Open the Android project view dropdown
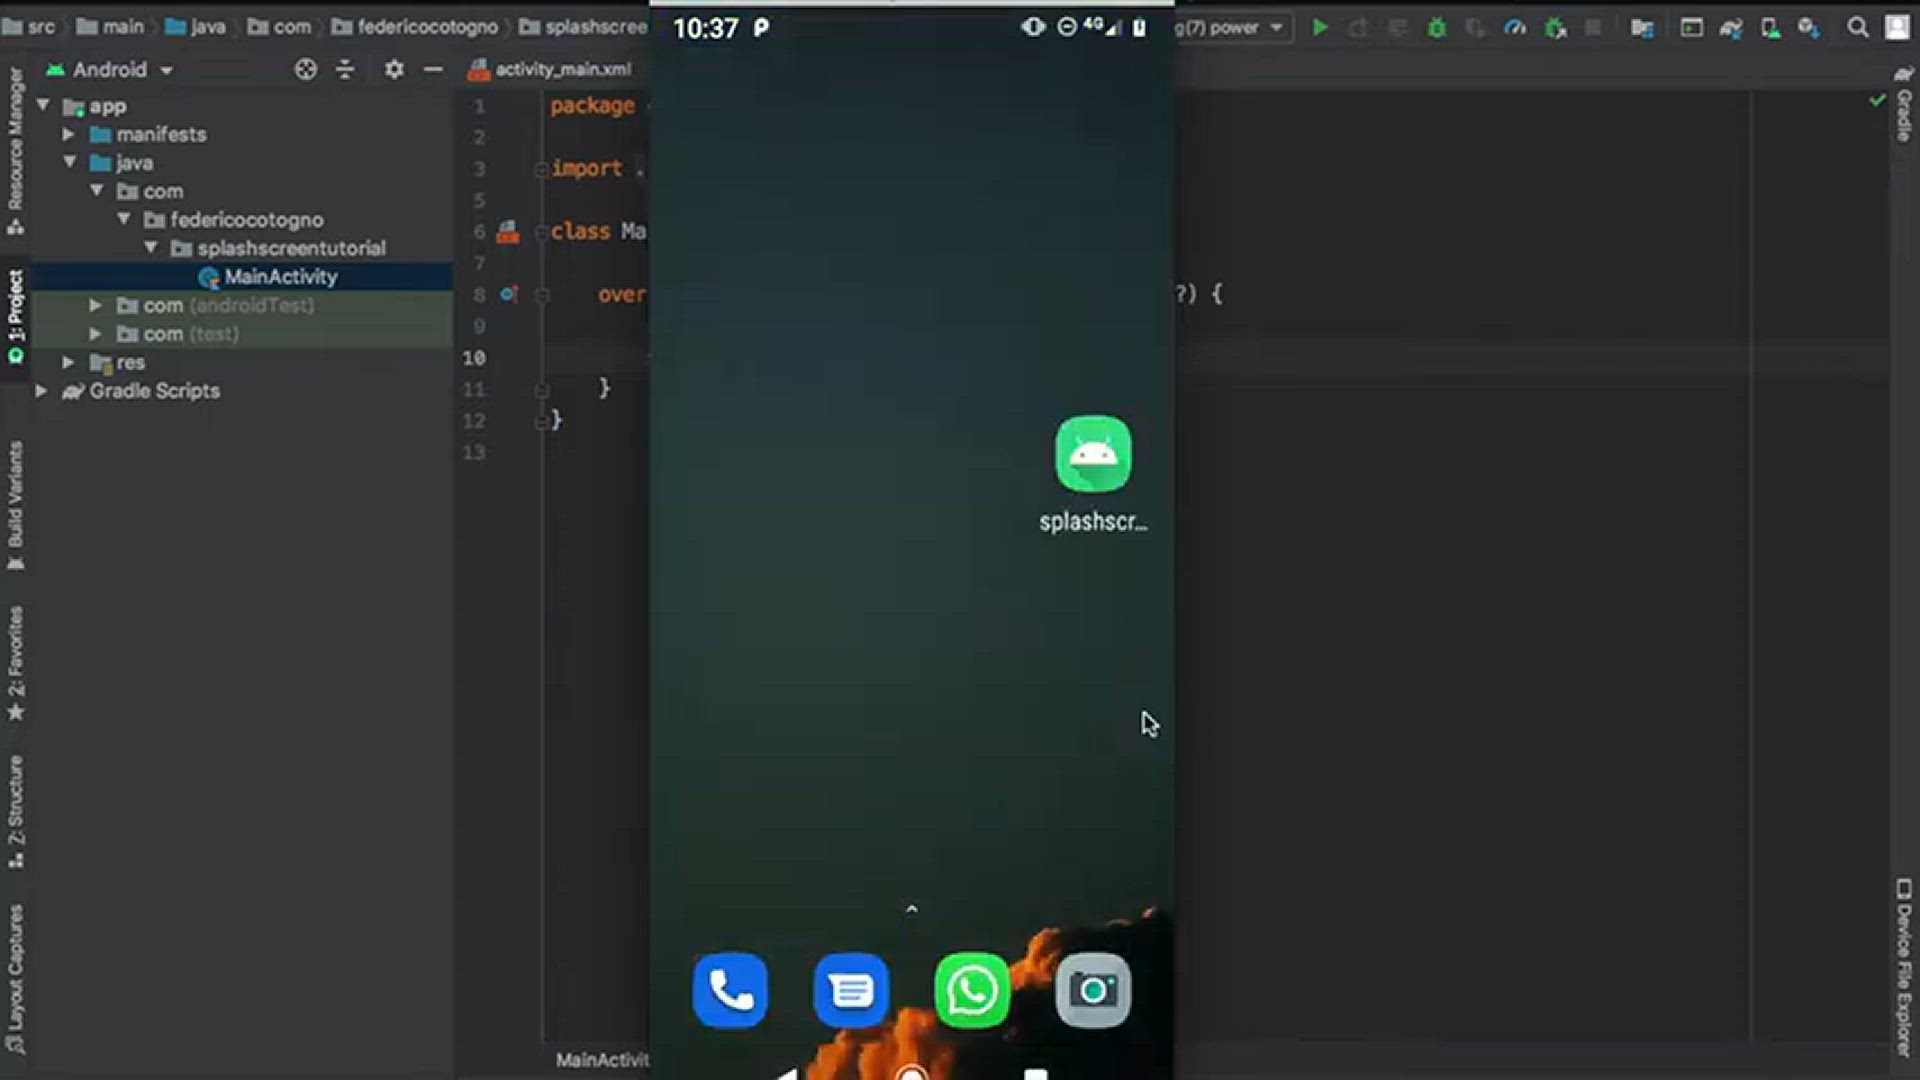1920x1080 pixels. (x=110, y=69)
